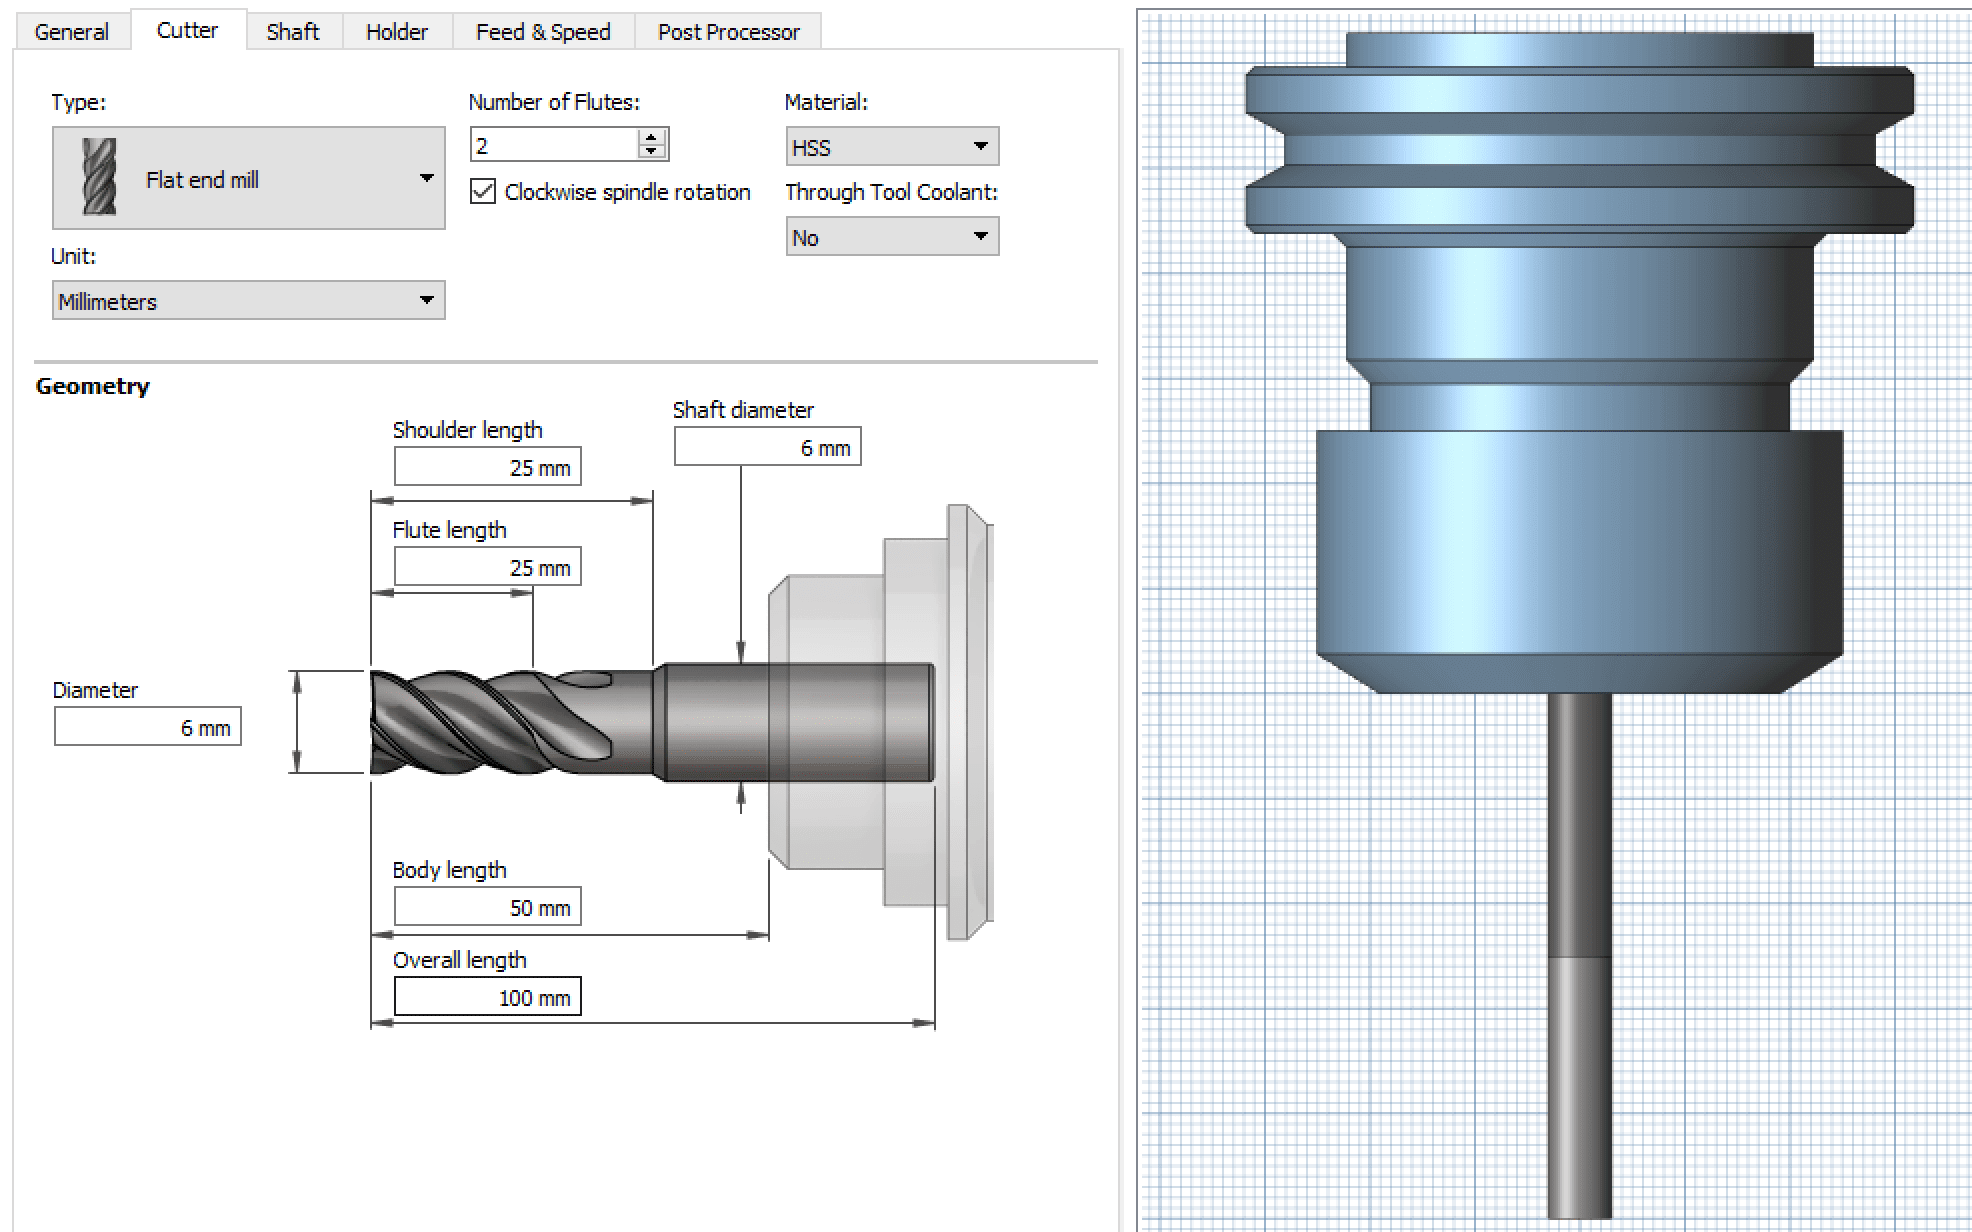Click the Overall length input field
The width and height of the screenshot is (1972, 1232).
(487, 997)
